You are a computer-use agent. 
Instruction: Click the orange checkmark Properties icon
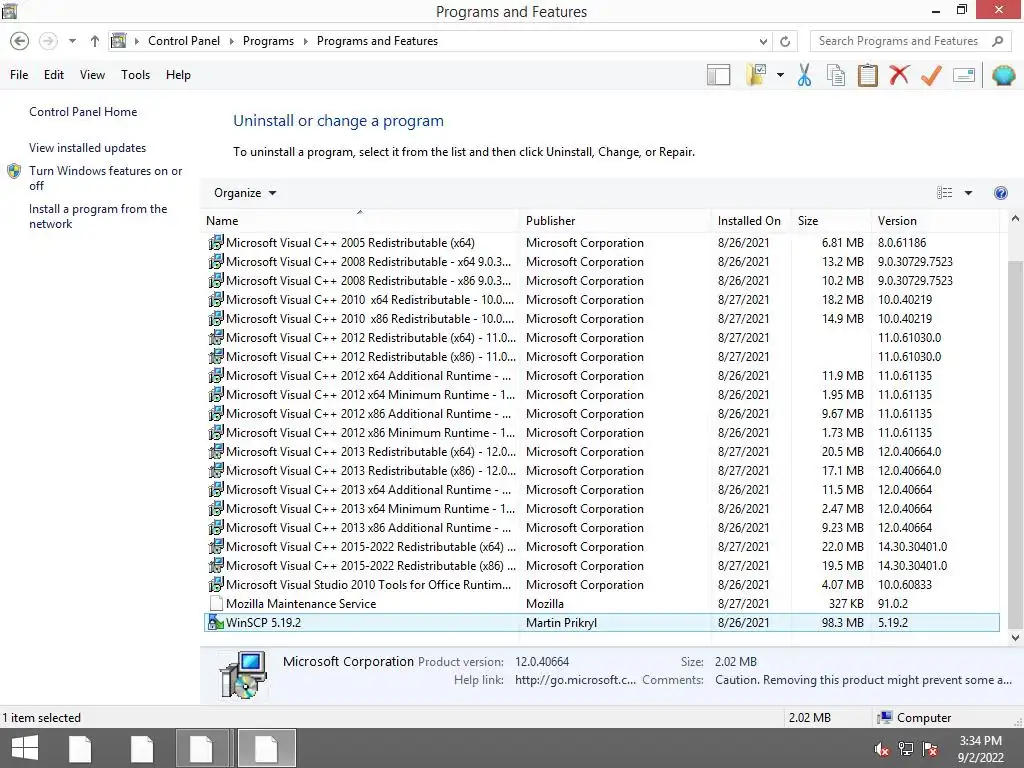[x=931, y=75]
